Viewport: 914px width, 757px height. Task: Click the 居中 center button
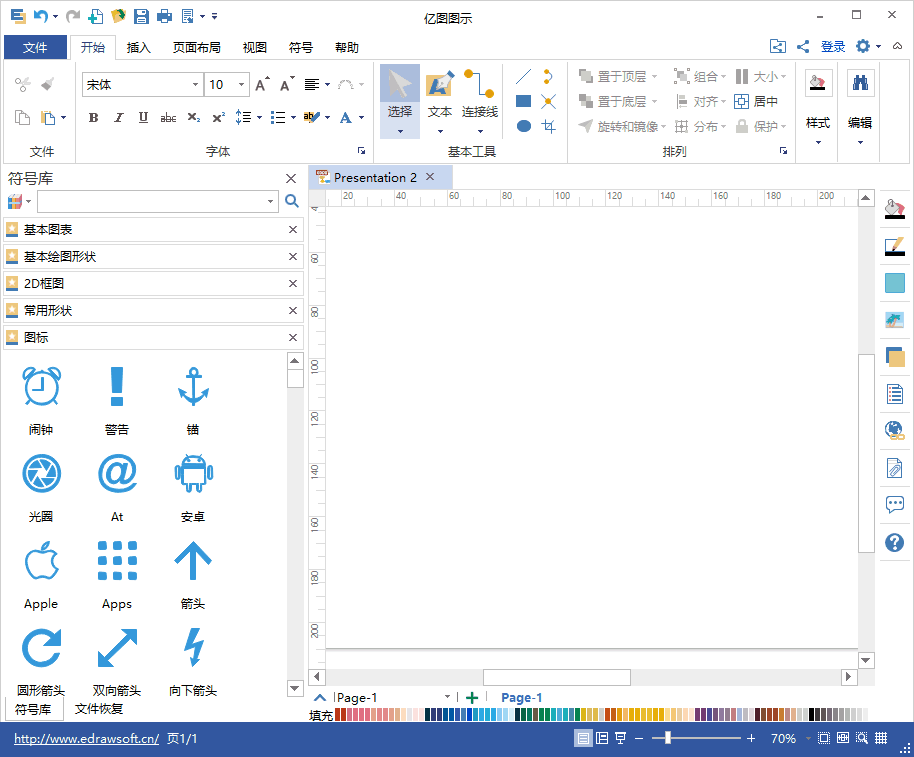click(756, 101)
